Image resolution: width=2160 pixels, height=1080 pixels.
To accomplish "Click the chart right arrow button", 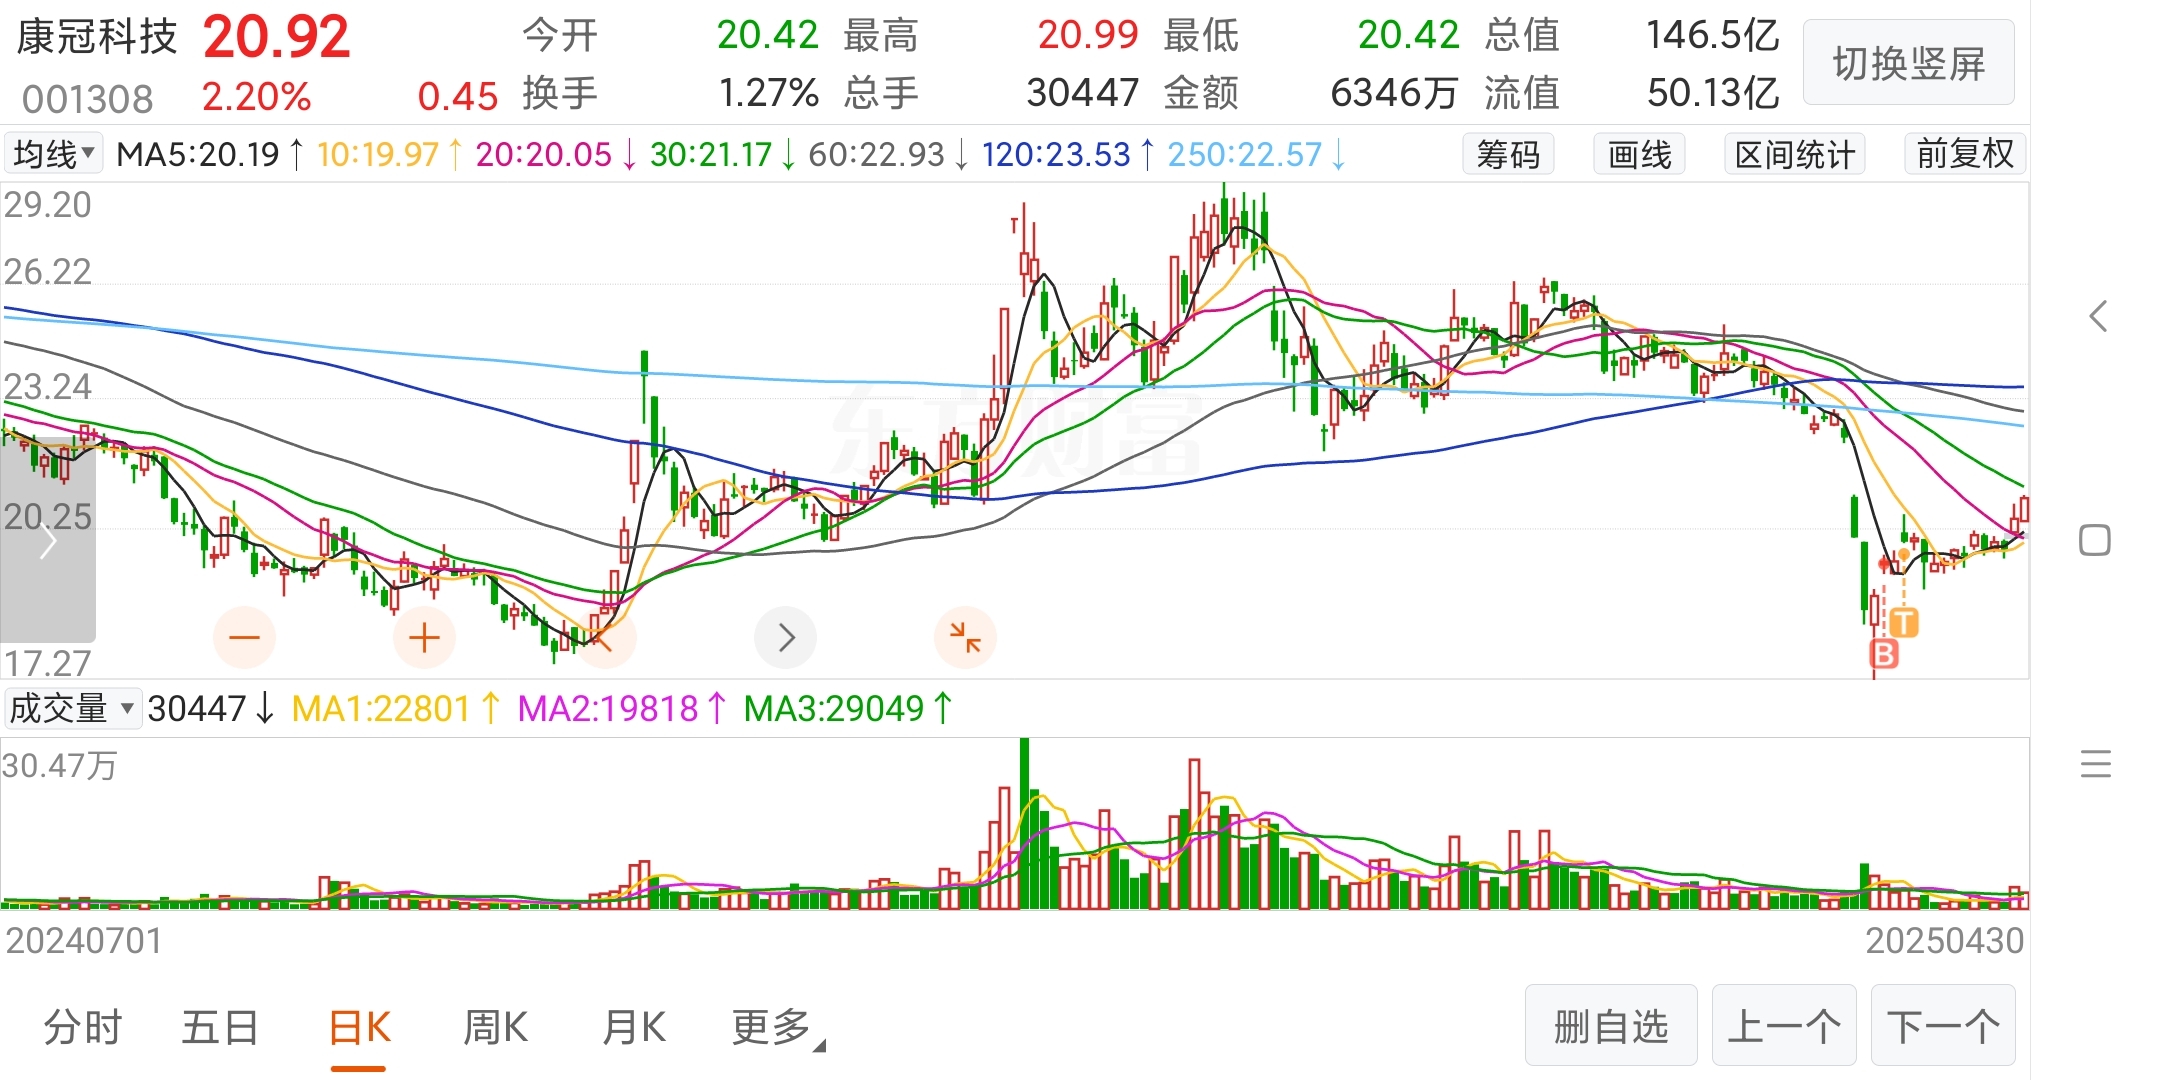I will tap(785, 637).
